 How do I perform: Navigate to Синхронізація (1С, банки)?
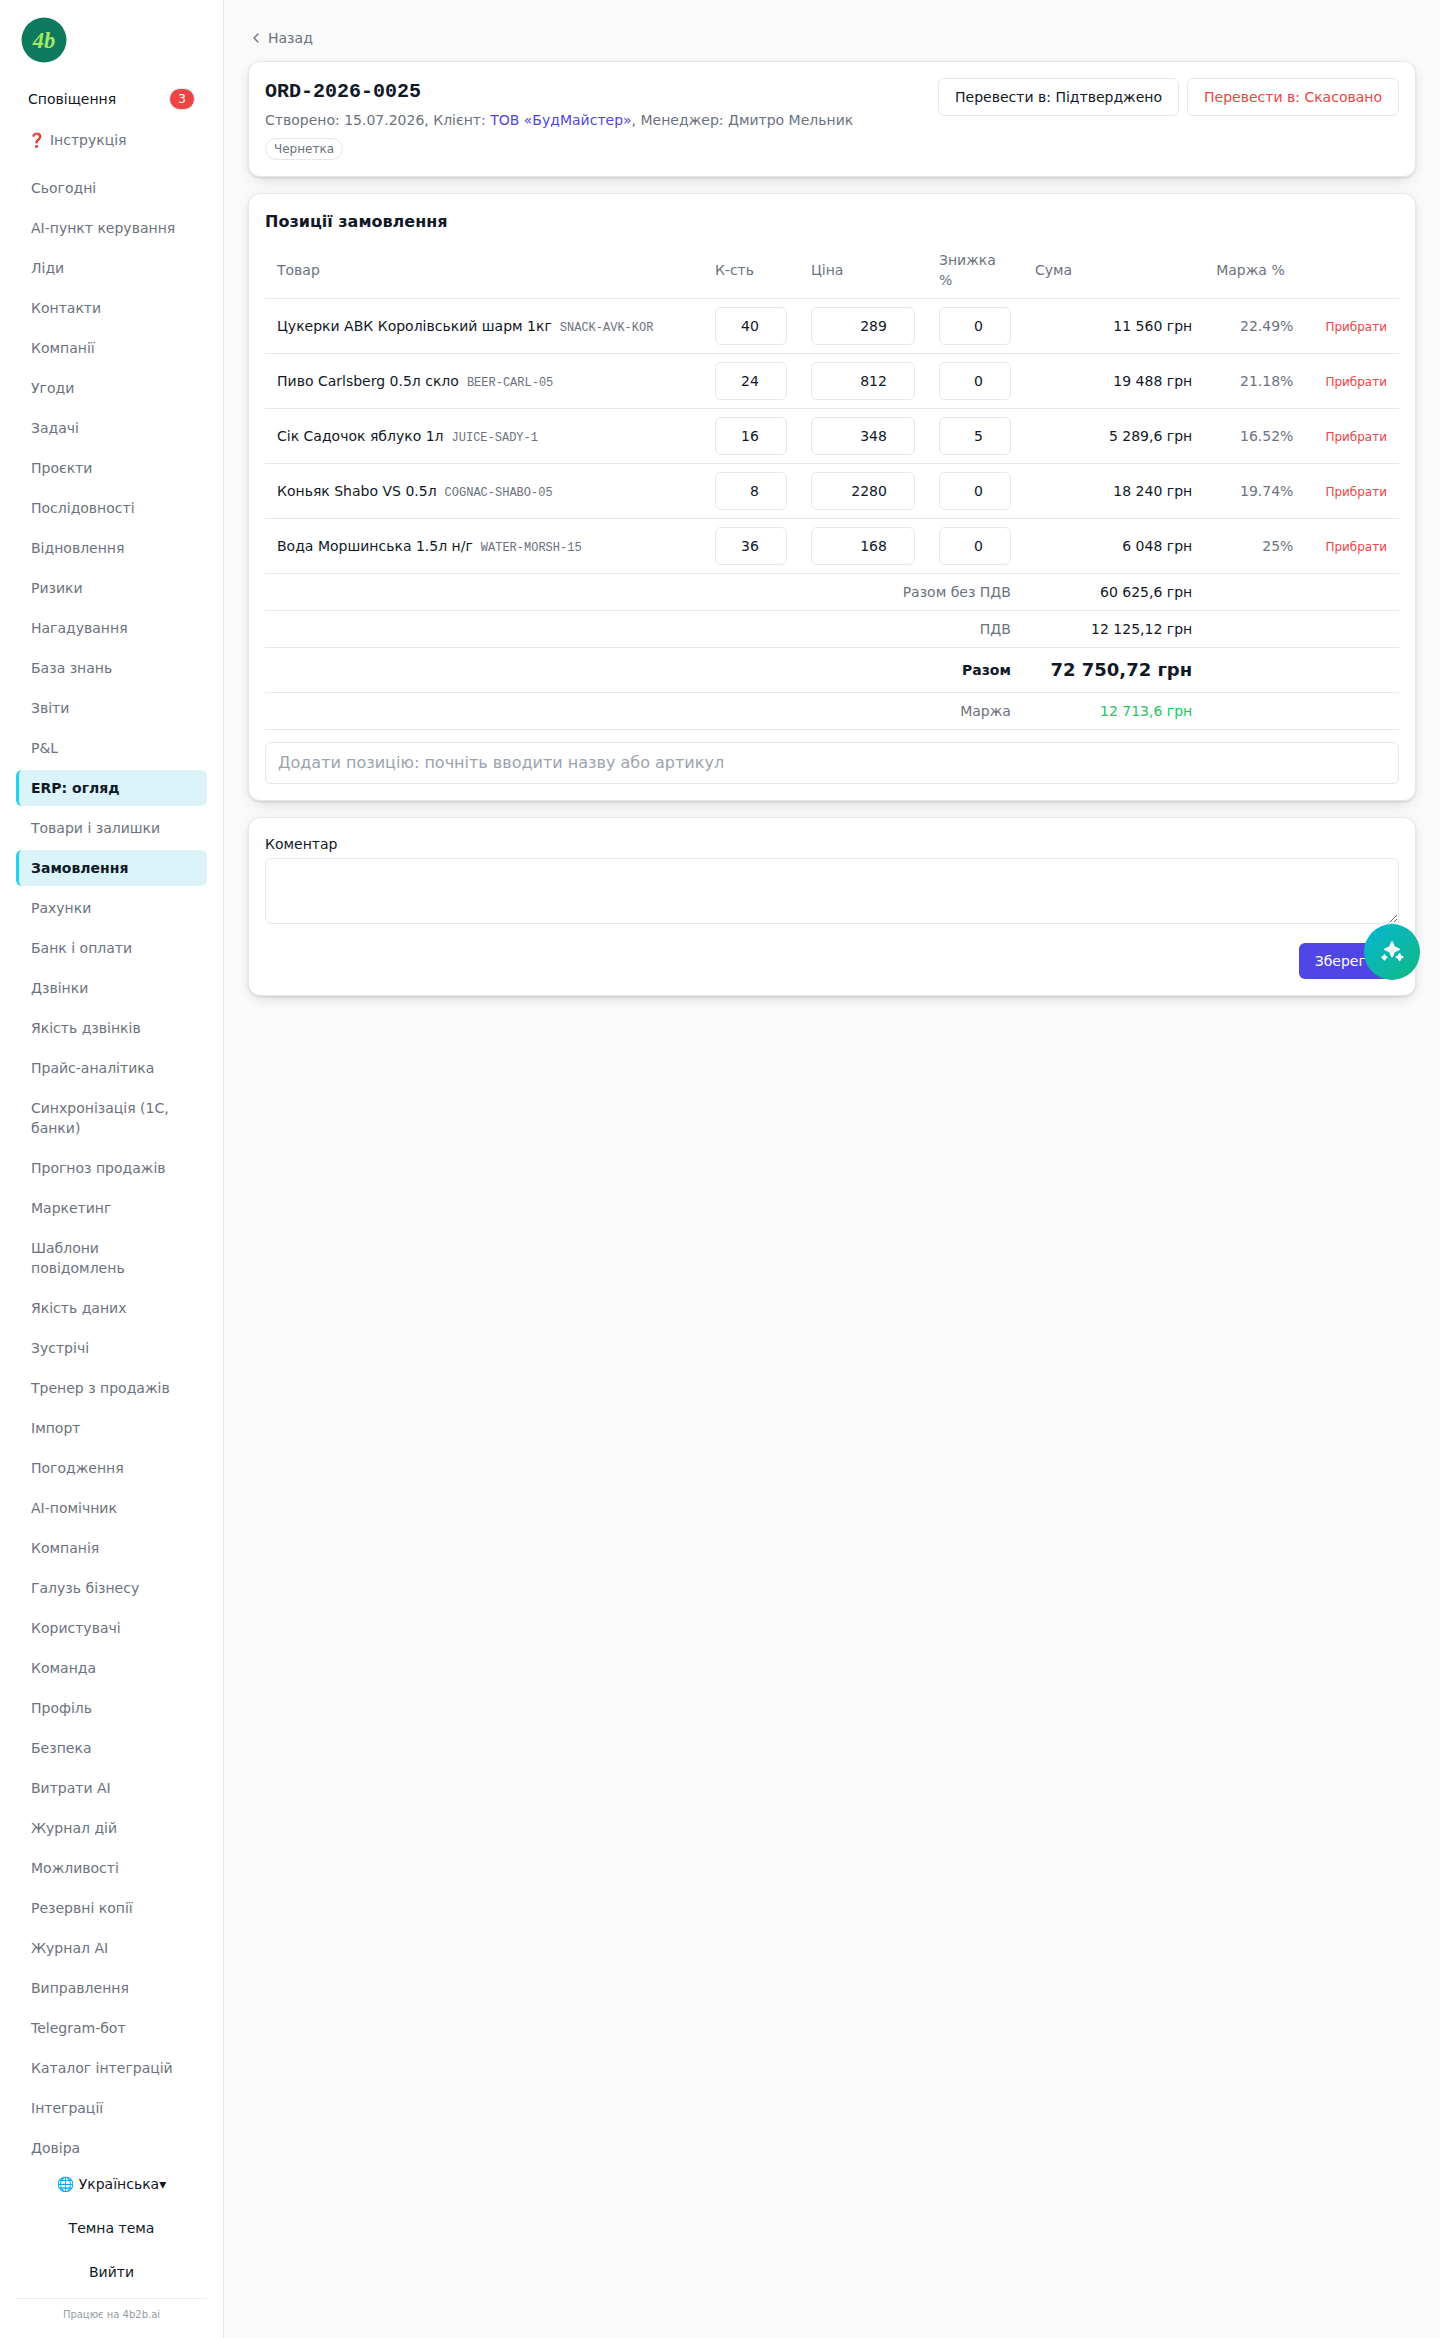click(x=111, y=1118)
